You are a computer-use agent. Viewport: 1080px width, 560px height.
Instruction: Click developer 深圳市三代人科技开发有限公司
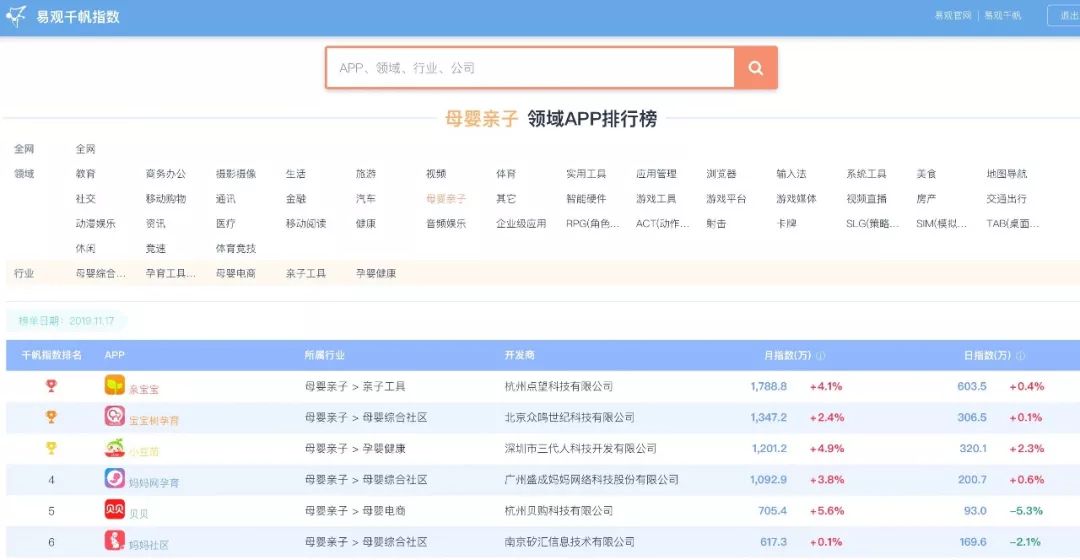click(580, 448)
